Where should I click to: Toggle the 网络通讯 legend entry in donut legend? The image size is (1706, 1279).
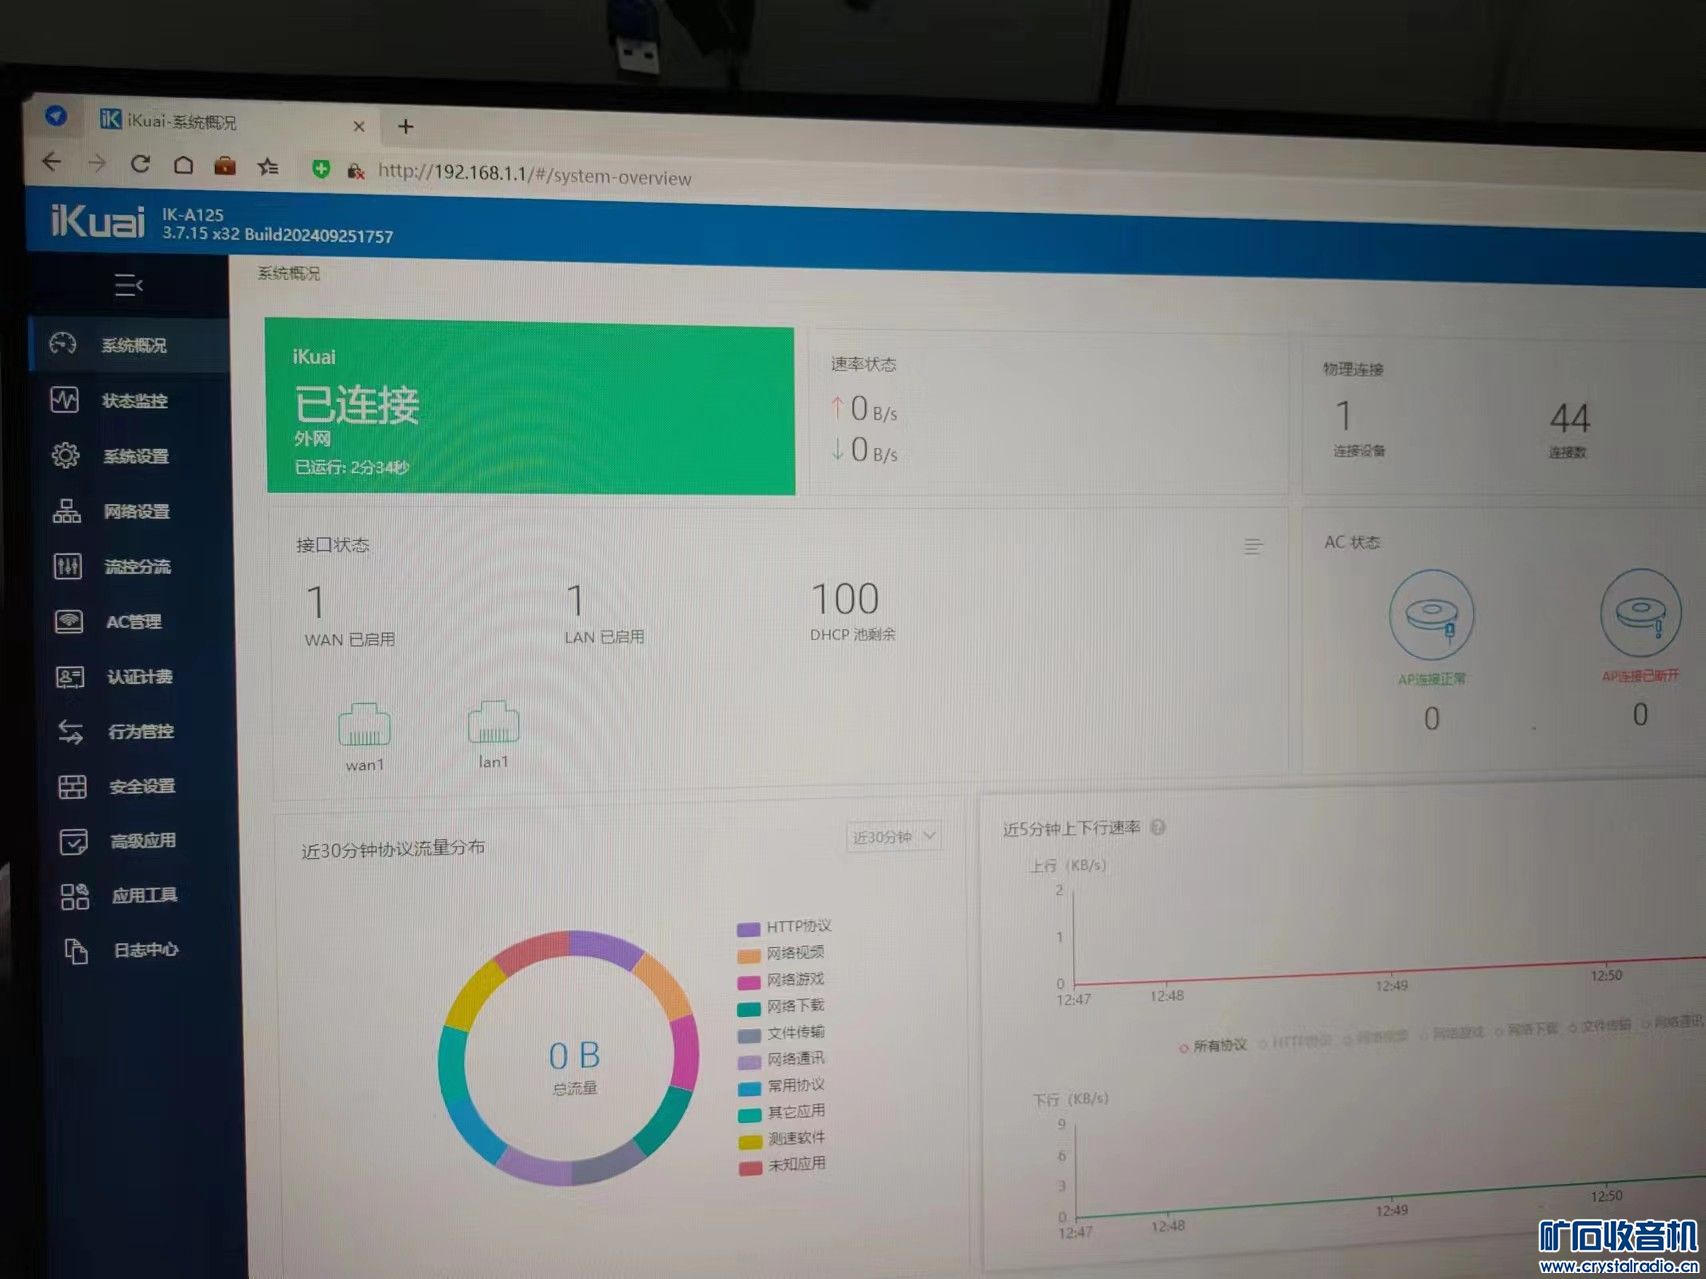782,1060
